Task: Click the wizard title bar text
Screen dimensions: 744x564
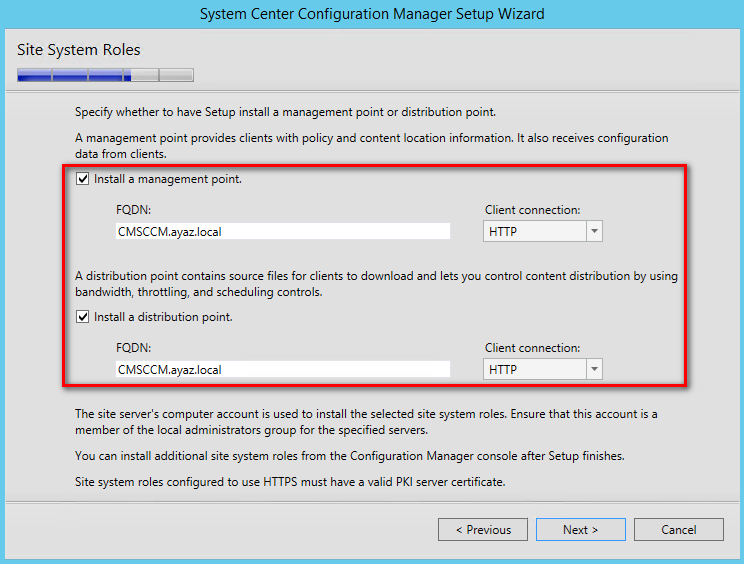Action: click(x=372, y=14)
